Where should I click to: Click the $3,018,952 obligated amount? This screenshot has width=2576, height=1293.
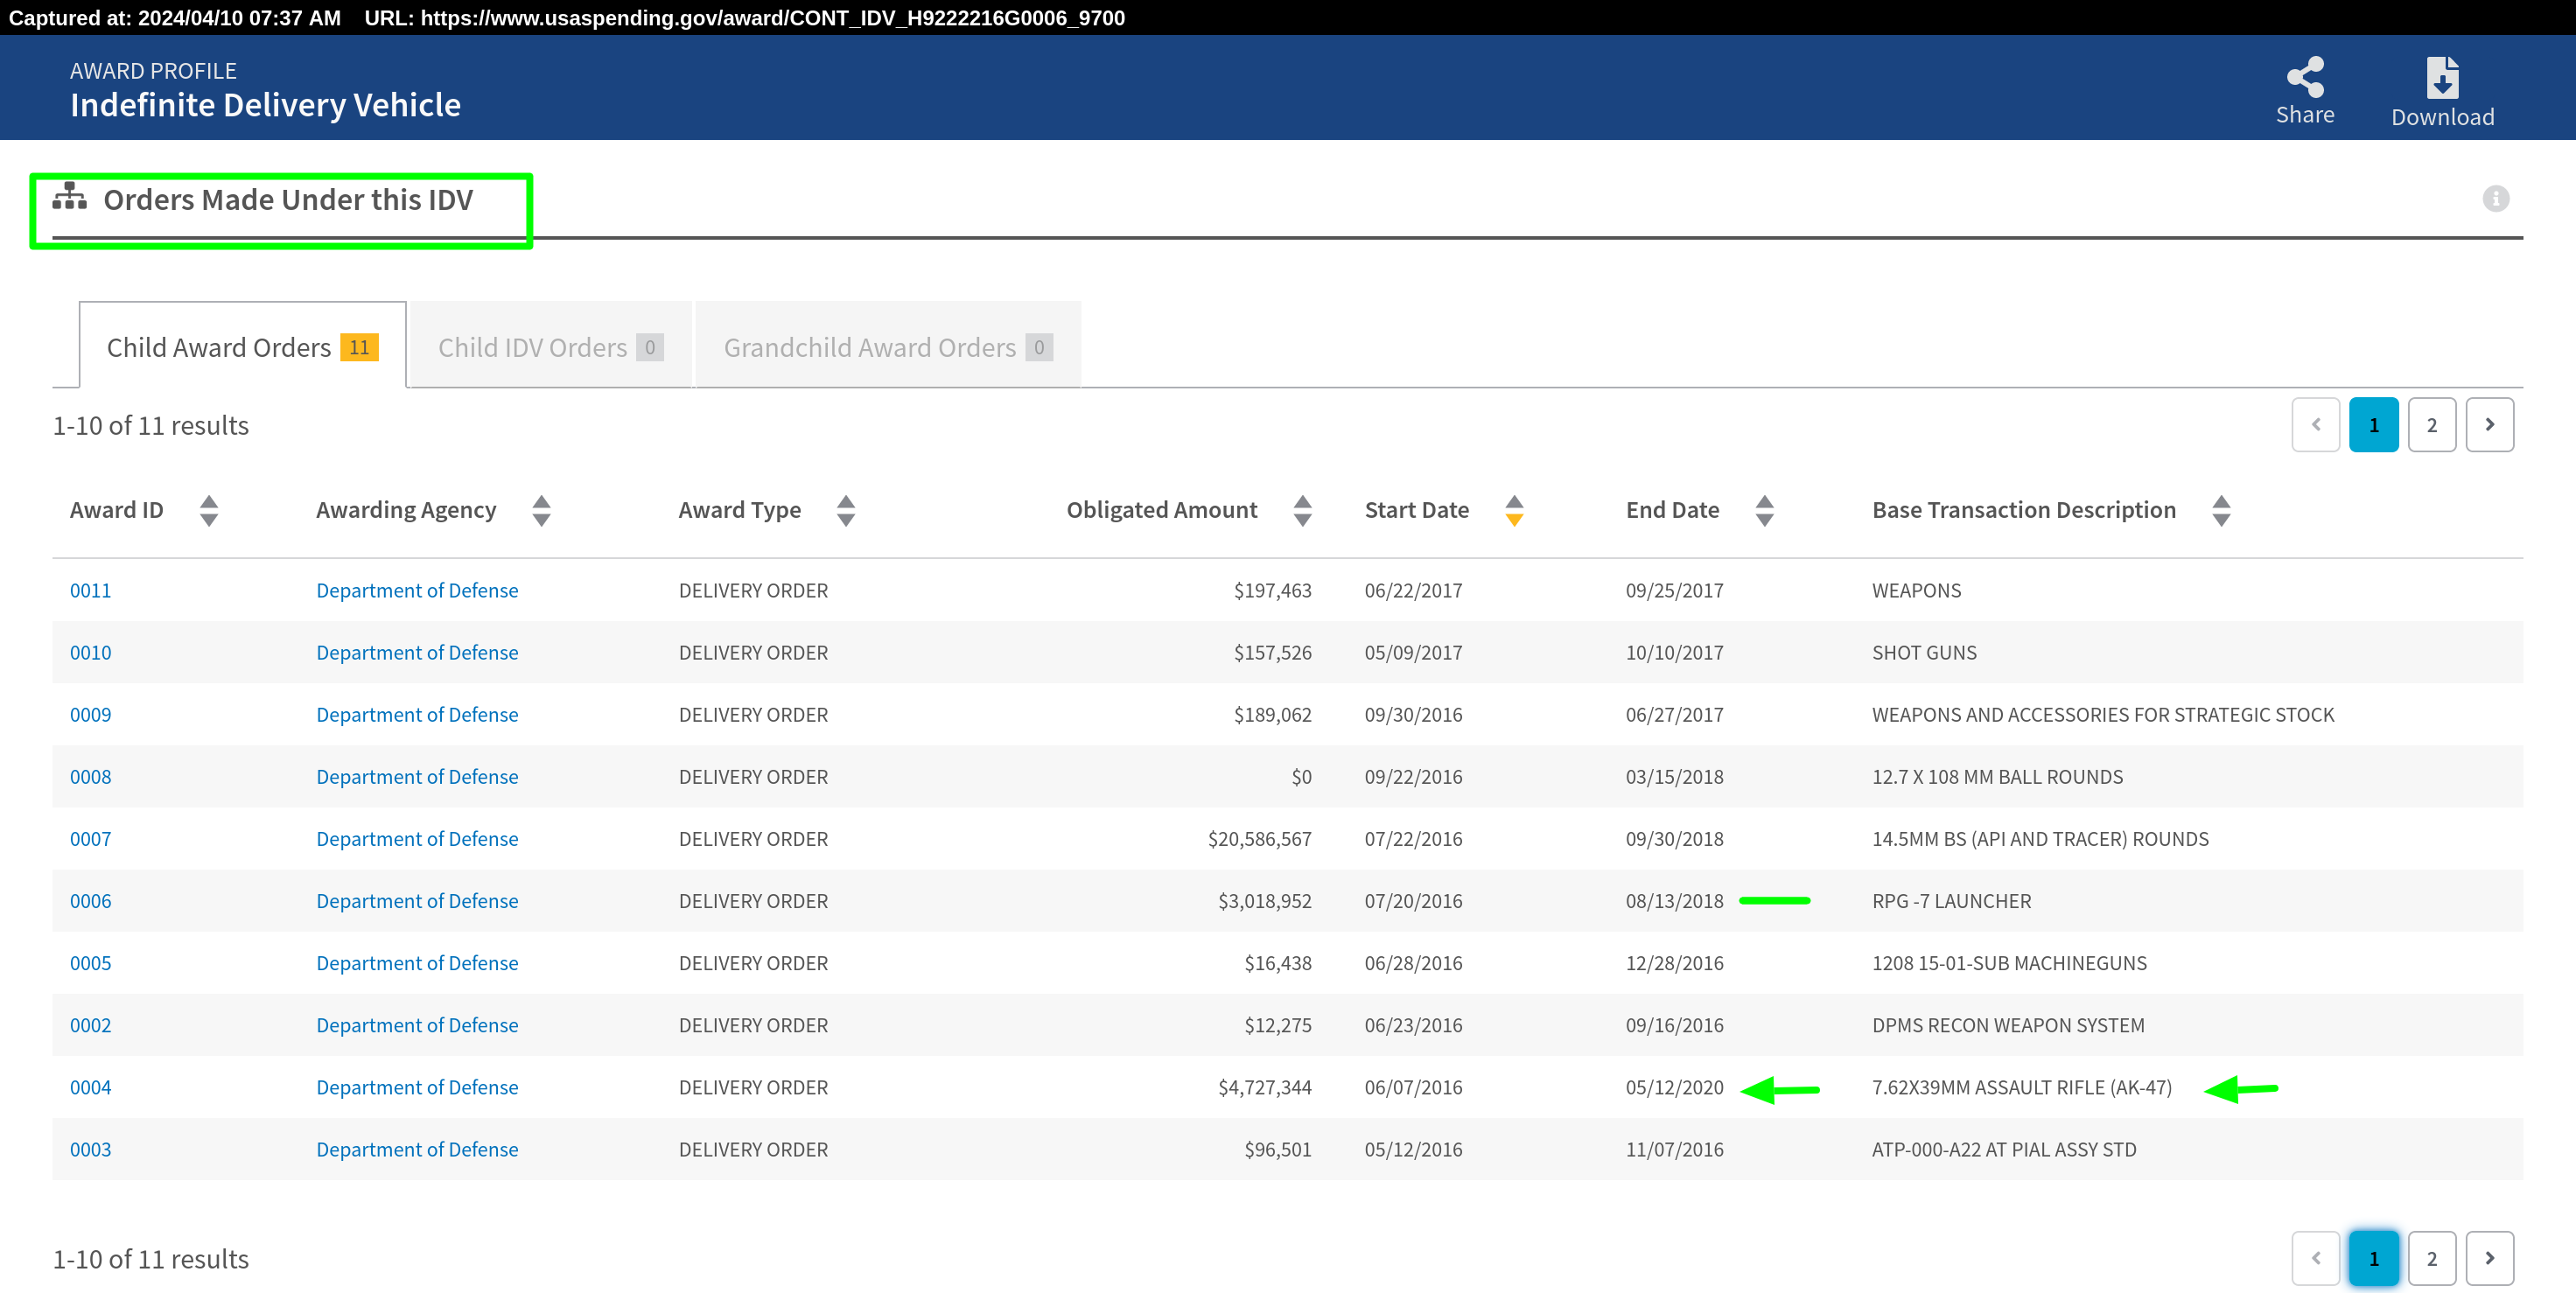1264,901
